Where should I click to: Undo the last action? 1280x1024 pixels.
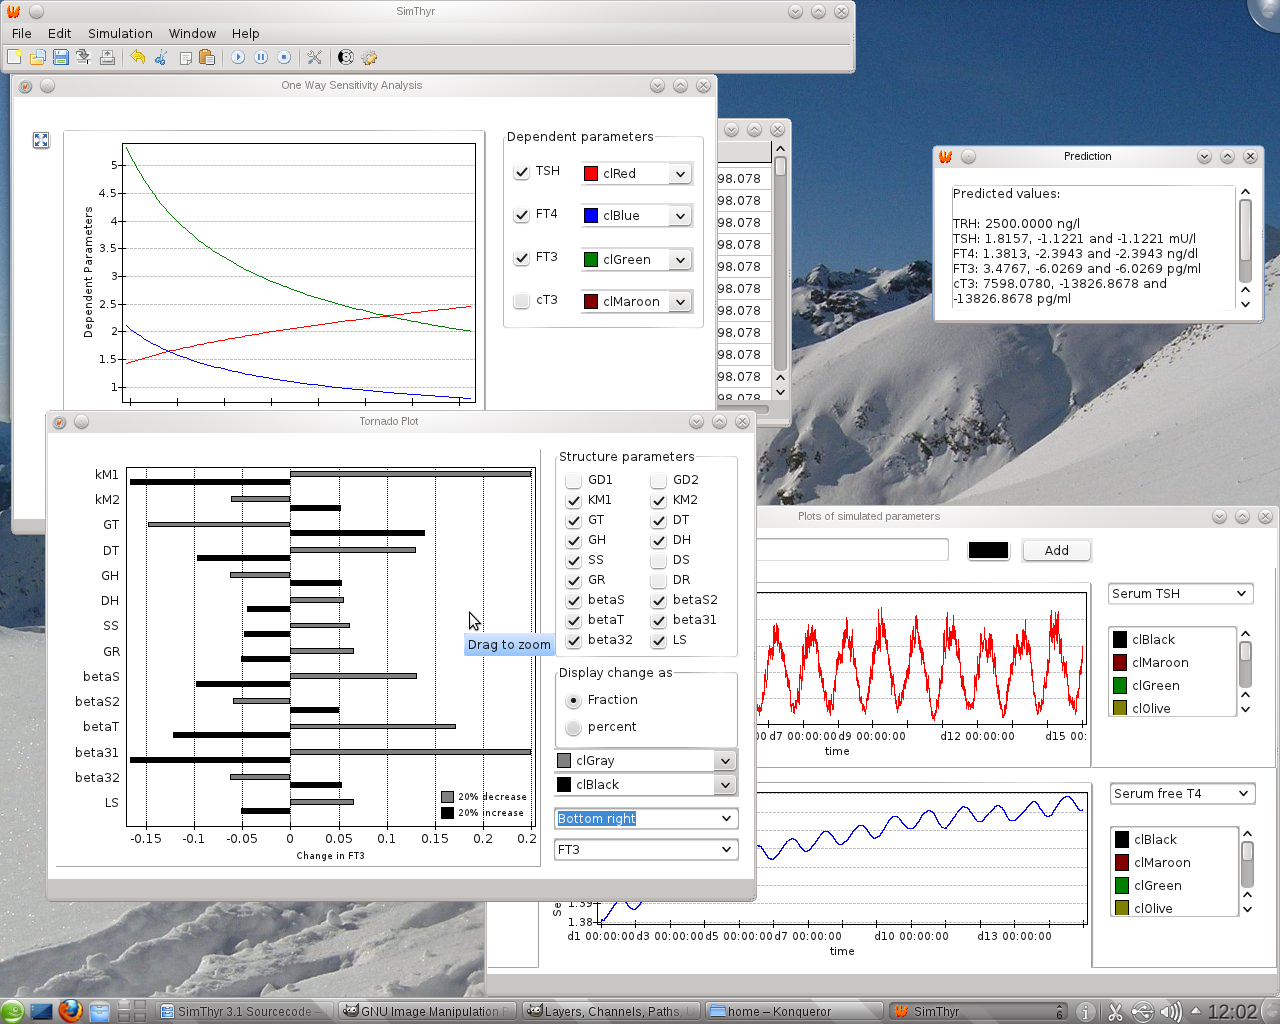coord(137,57)
